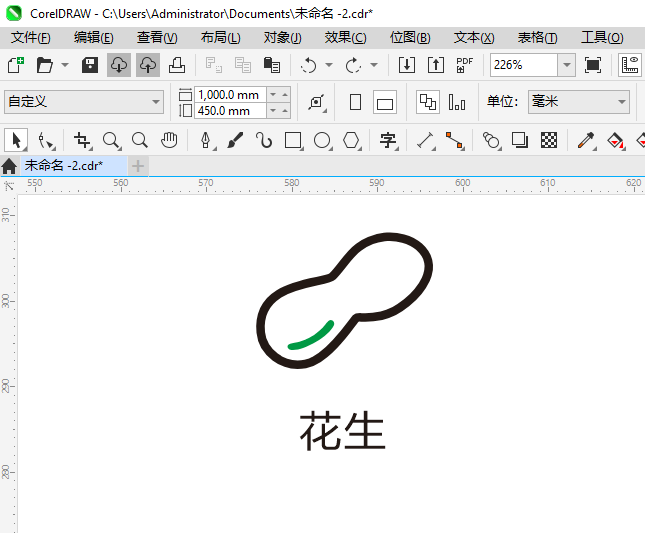Open the 文本(X) menu
The width and height of the screenshot is (645, 533).
coord(474,38)
